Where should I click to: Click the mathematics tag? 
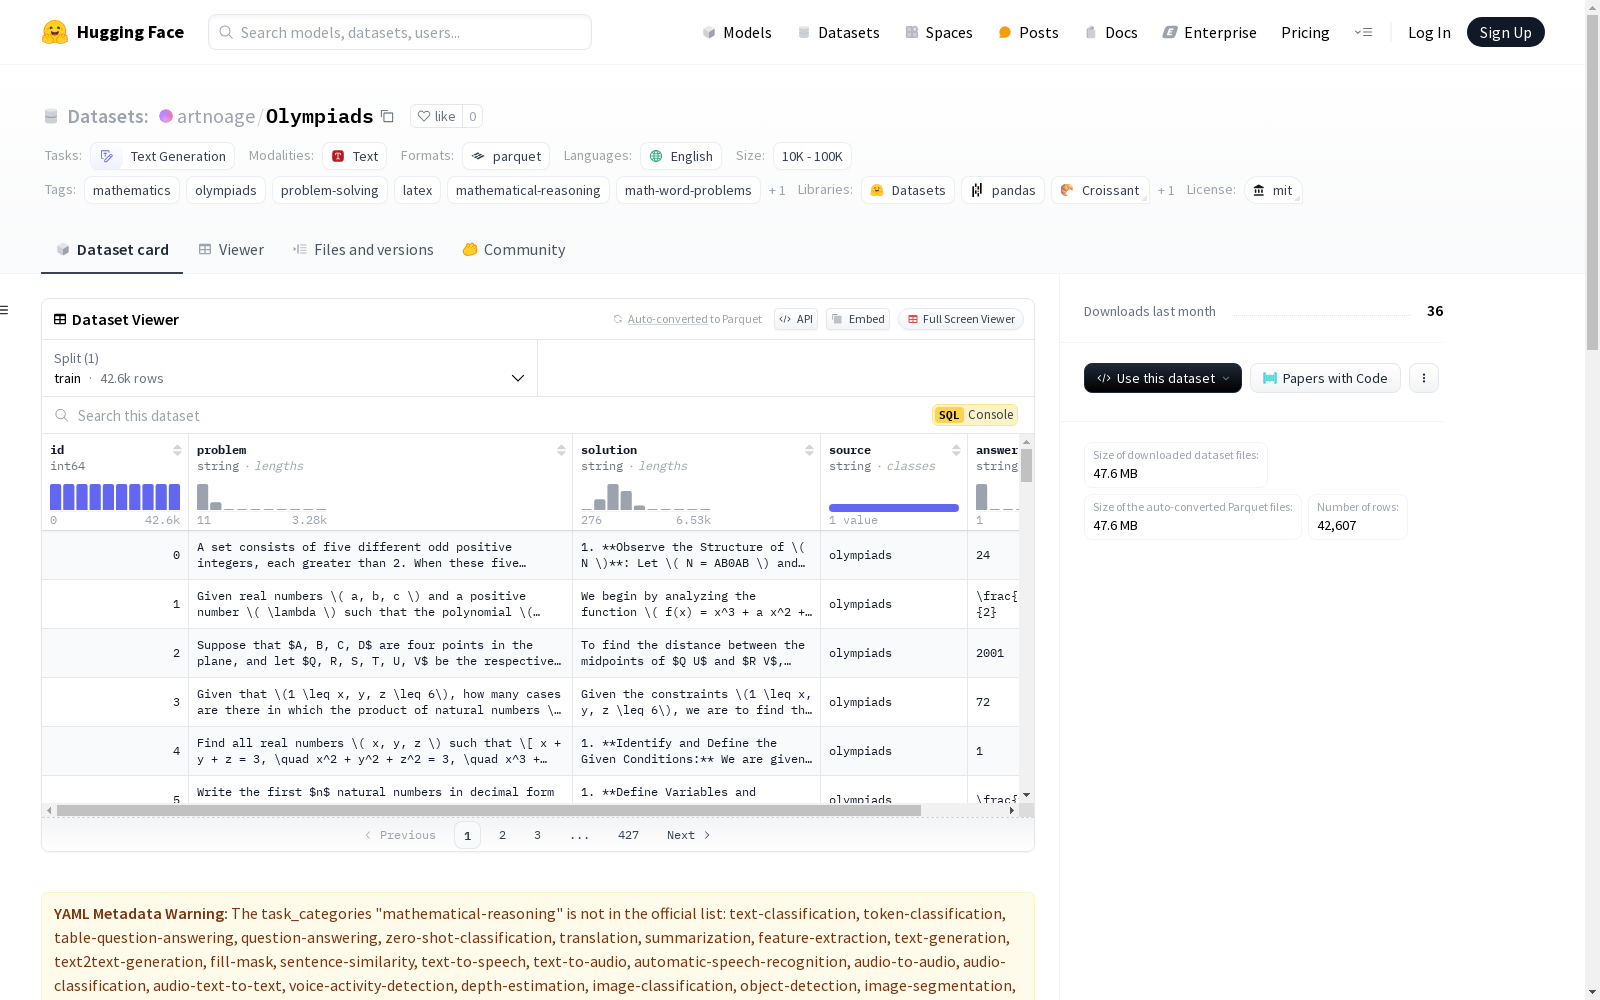click(x=132, y=190)
